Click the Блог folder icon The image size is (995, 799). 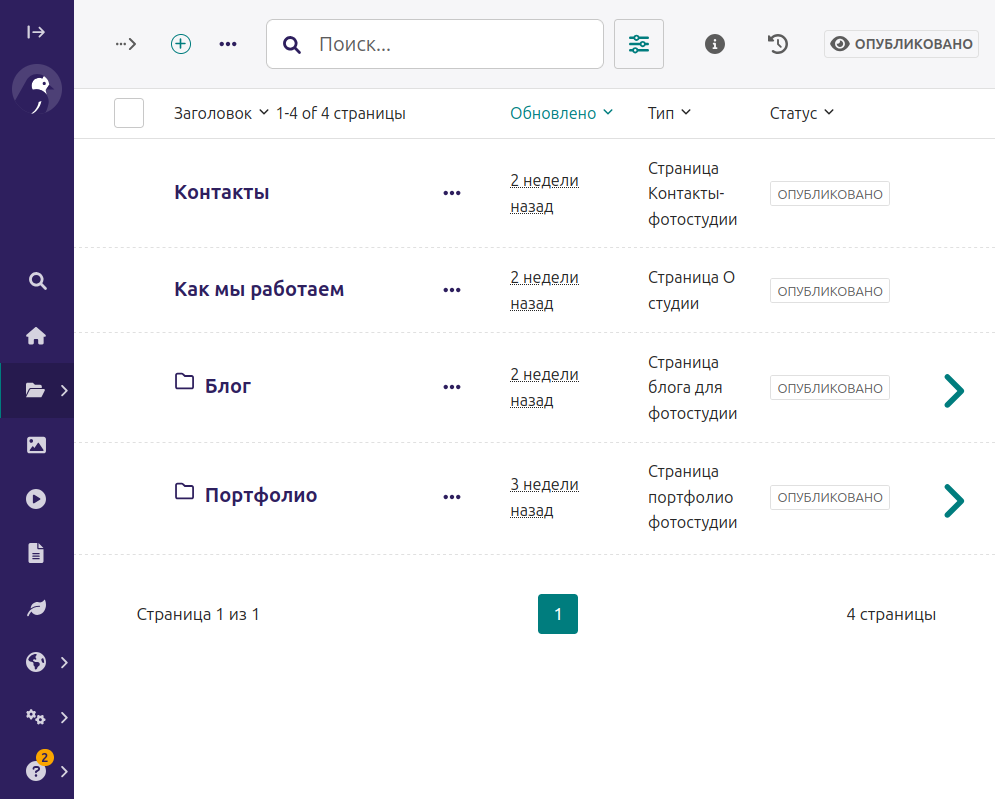185,381
